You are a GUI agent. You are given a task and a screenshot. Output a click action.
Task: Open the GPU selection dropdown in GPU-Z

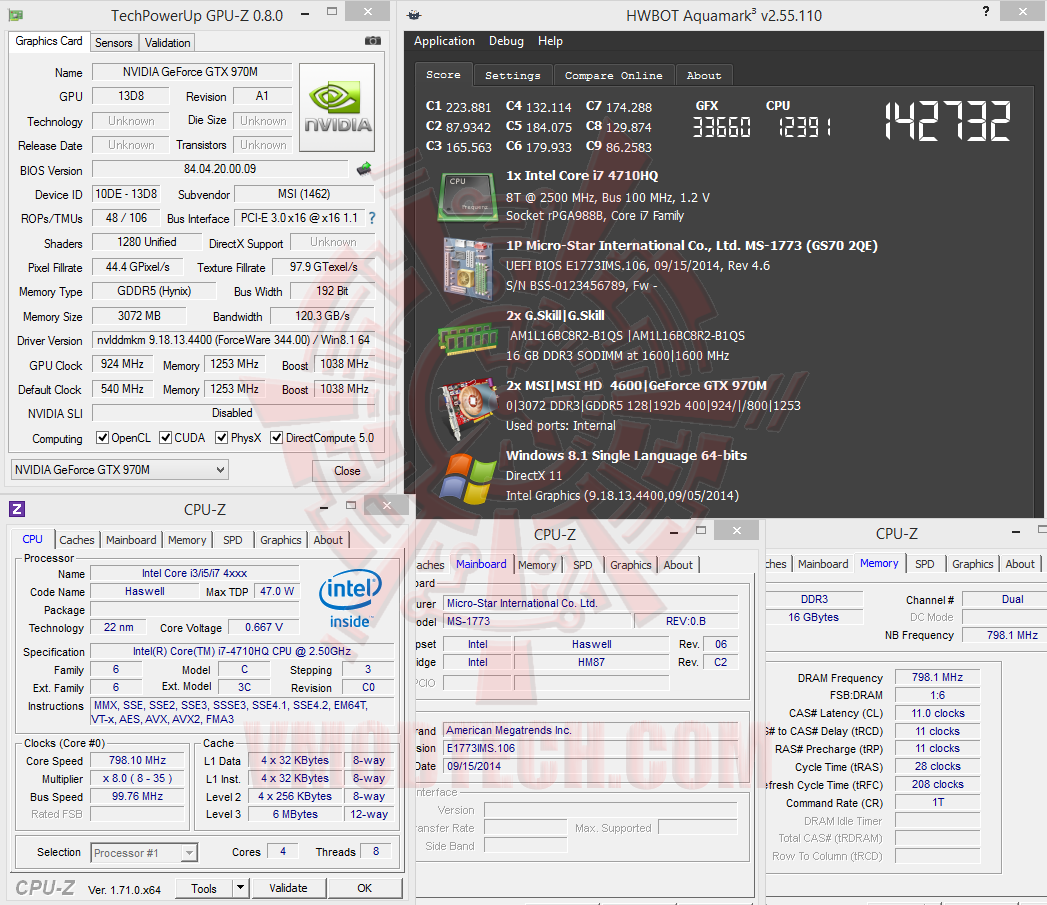coord(120,470)
